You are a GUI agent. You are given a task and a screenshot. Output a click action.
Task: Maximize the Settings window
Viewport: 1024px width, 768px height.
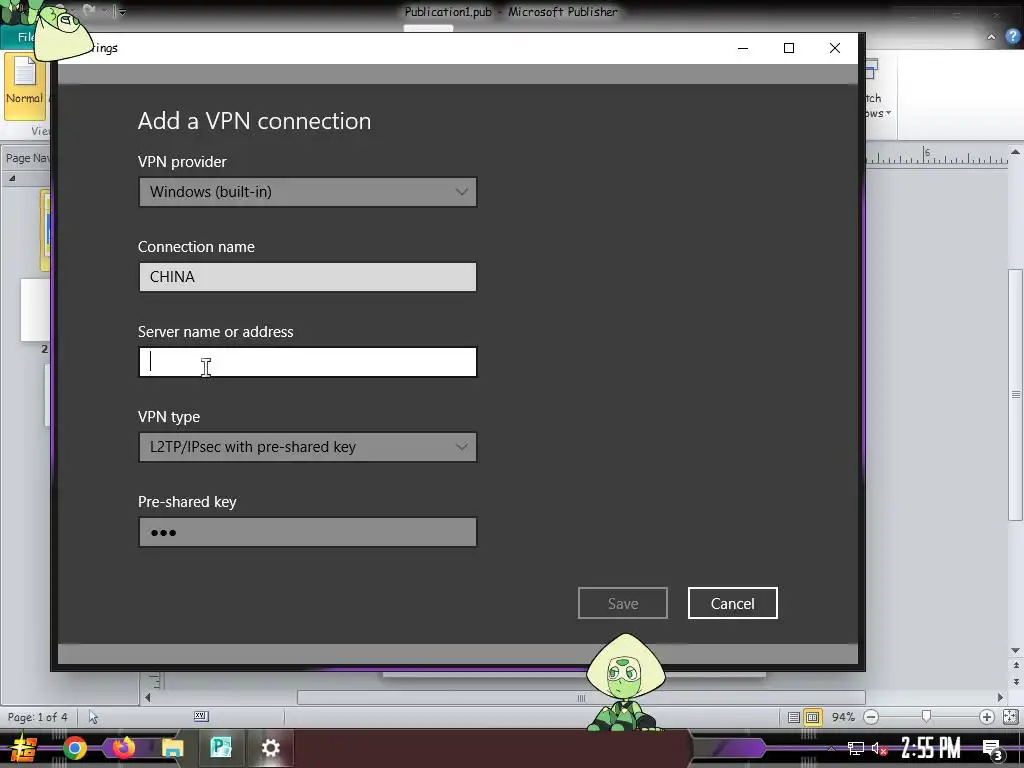click(789, 48)
